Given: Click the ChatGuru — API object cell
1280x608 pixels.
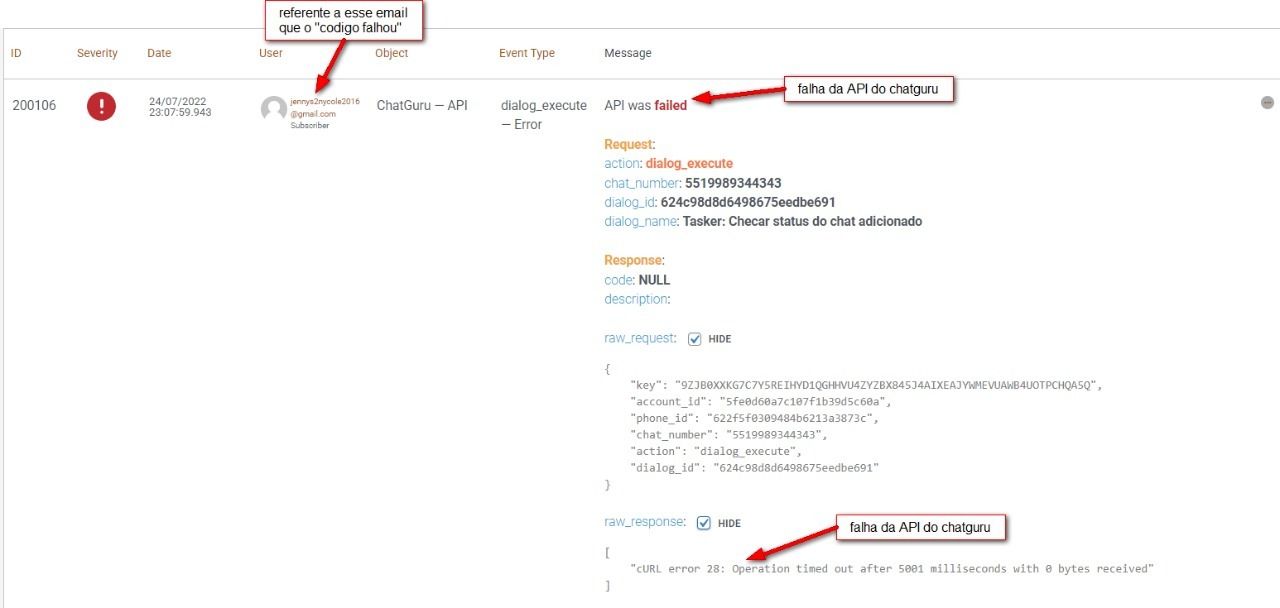Looking at the screenshot, I should (x=422, y=105).
